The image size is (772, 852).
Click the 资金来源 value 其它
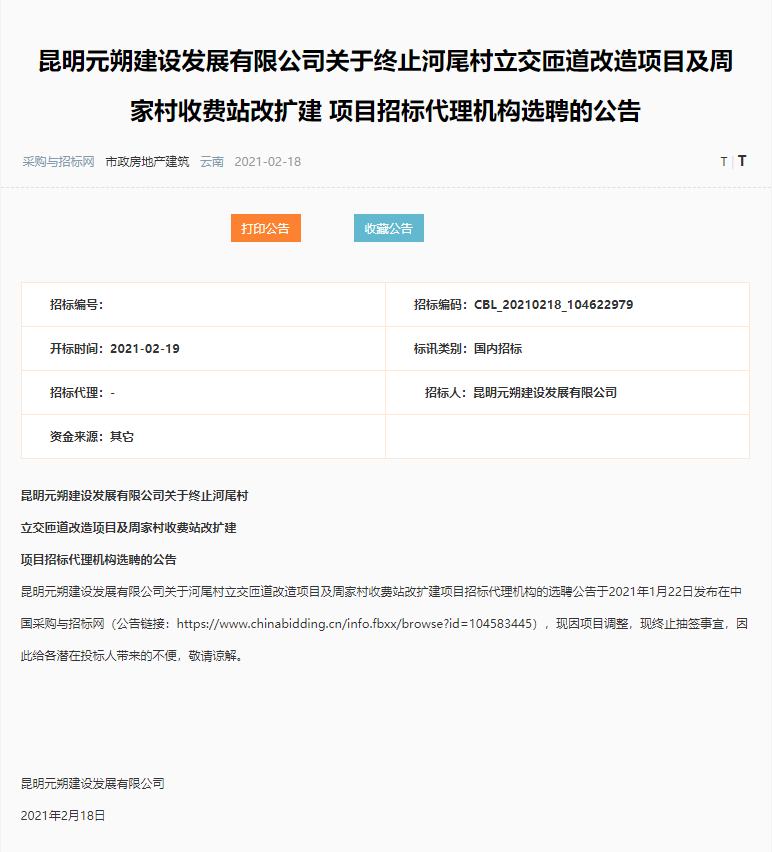[x=122, y=437]
